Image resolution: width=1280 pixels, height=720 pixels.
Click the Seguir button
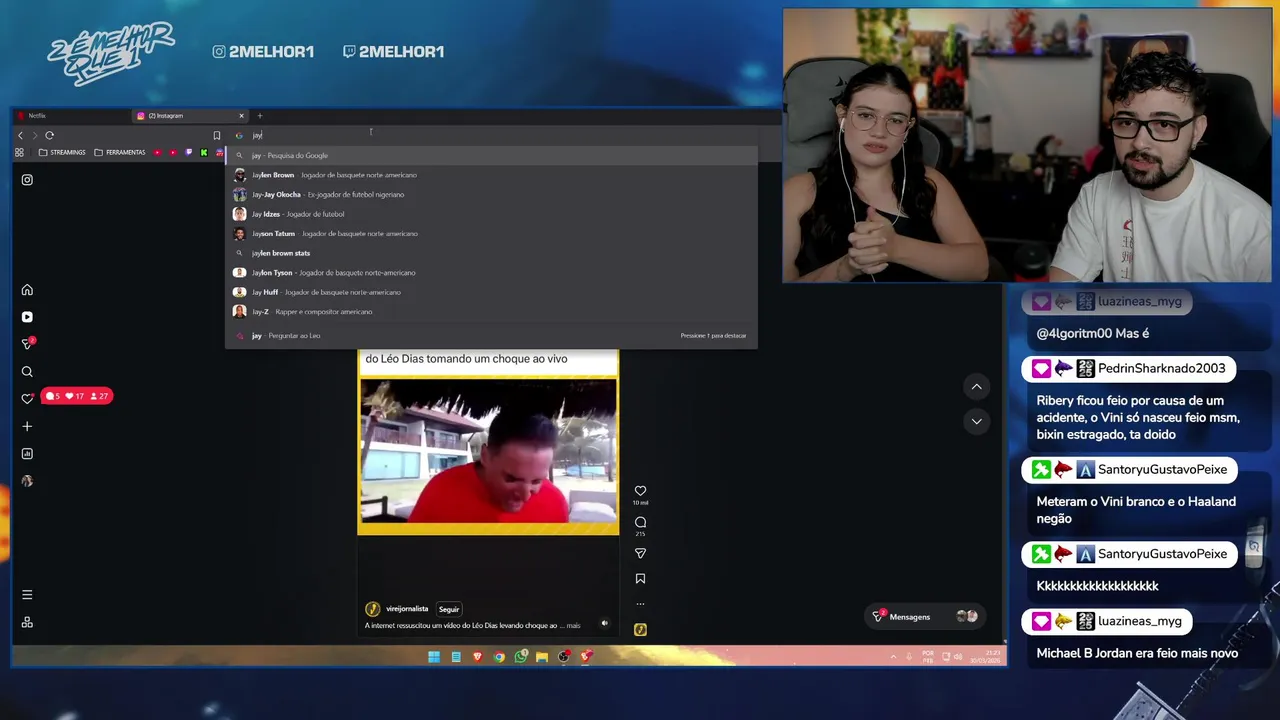click(x=449, y=609)
